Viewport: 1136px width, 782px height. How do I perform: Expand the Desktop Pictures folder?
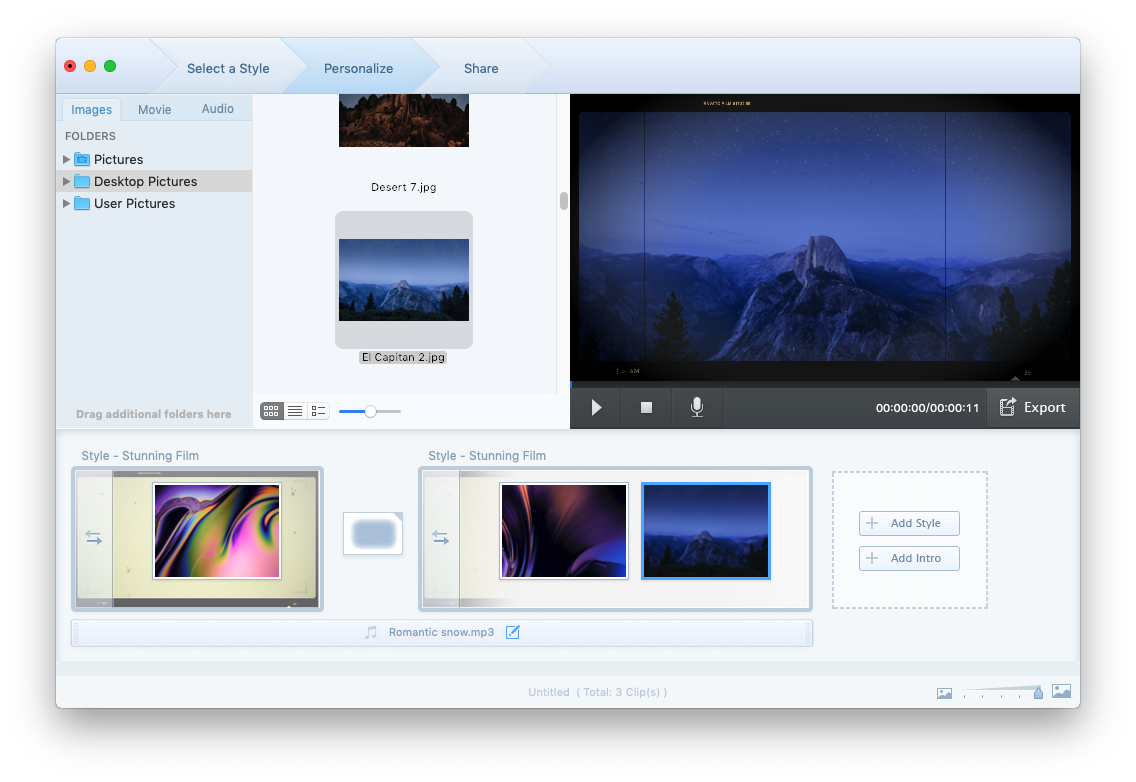pos(67,181)
